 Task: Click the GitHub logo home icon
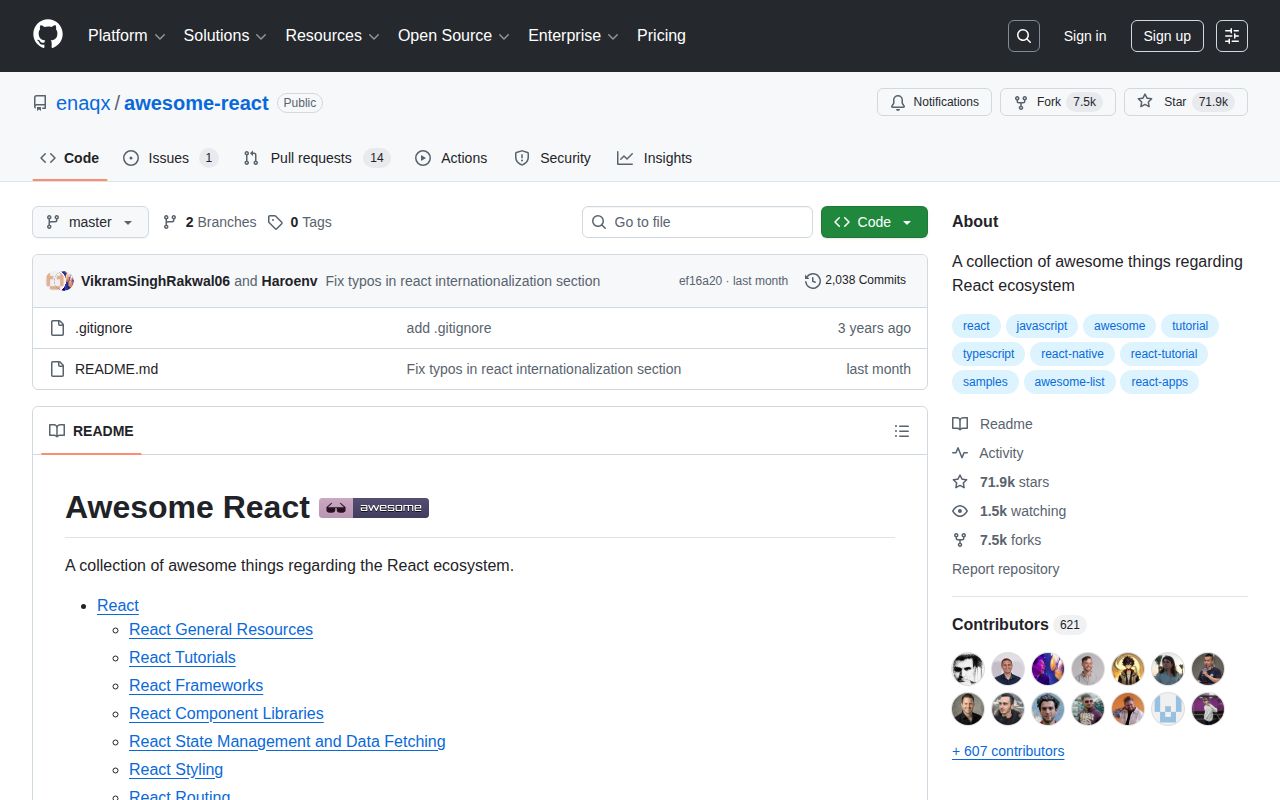coord(47,36)
